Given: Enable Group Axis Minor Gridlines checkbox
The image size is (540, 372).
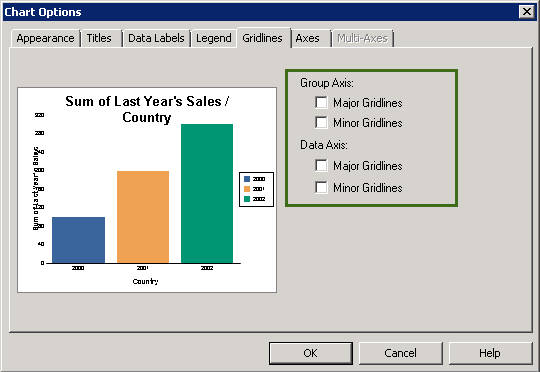Looking at the screenshot, I should point(321,122).
